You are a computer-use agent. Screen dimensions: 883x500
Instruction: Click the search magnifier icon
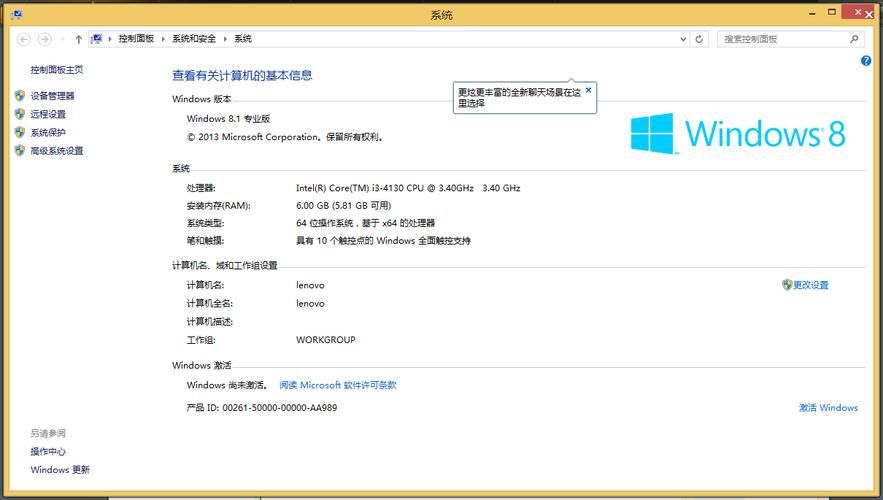tap(854, 39)
